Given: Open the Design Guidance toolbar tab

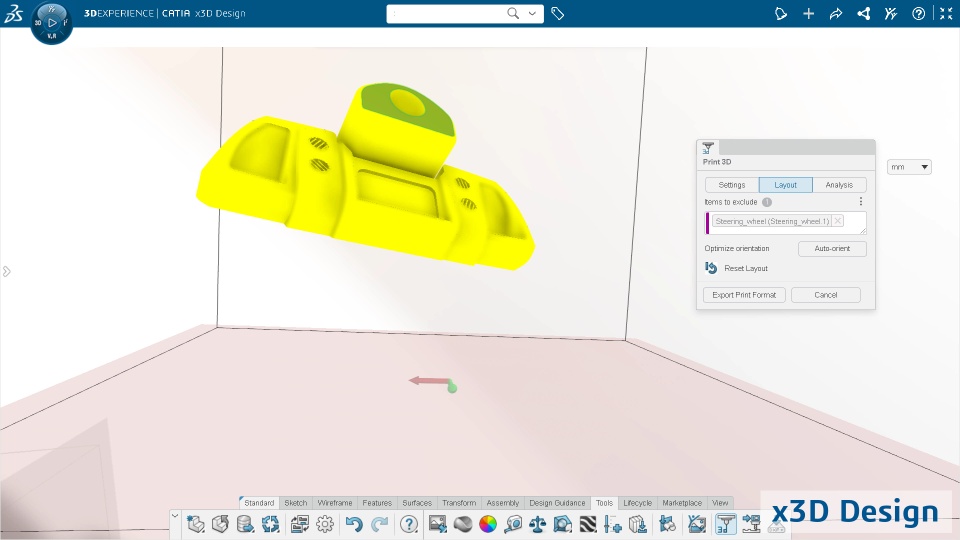Looking at the screenshot, I should (x=557, y=503).
